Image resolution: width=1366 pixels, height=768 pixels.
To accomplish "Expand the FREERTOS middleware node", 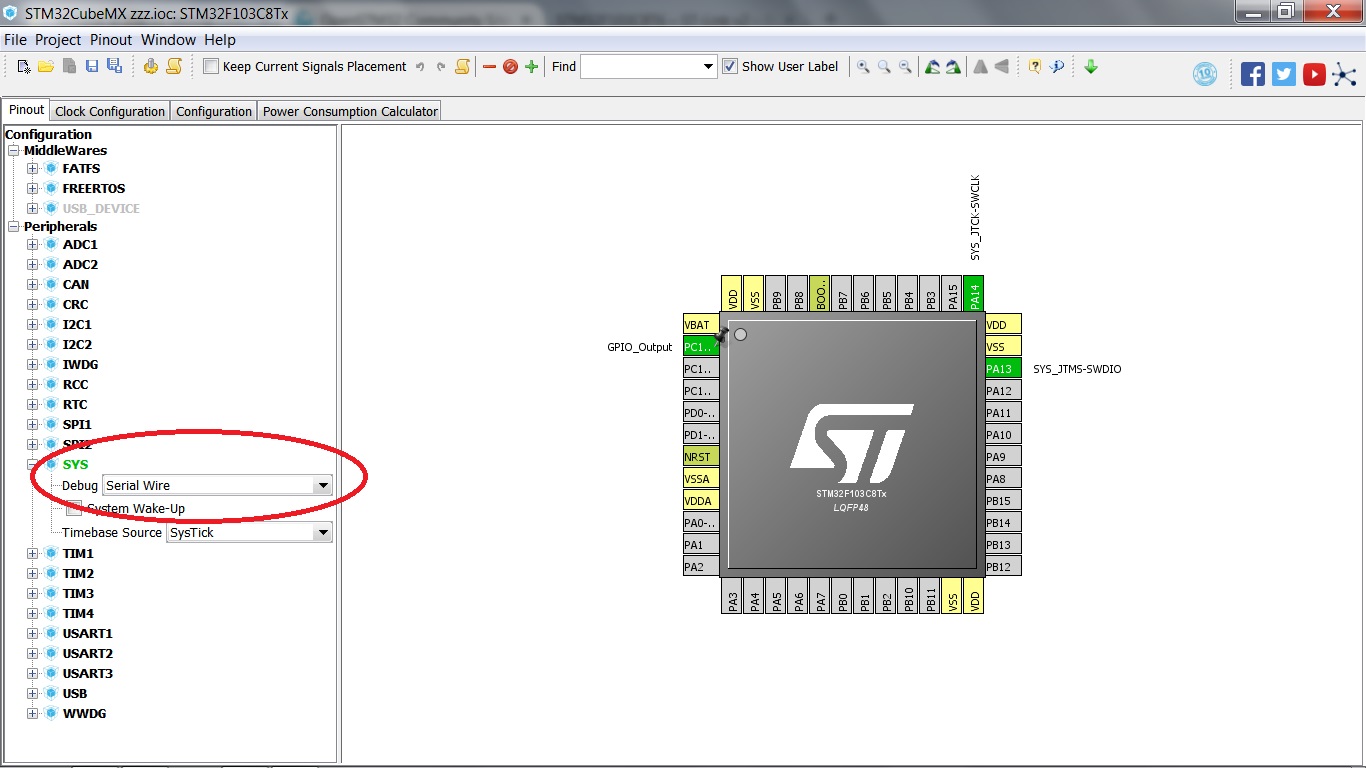I will tap(33, 188).
